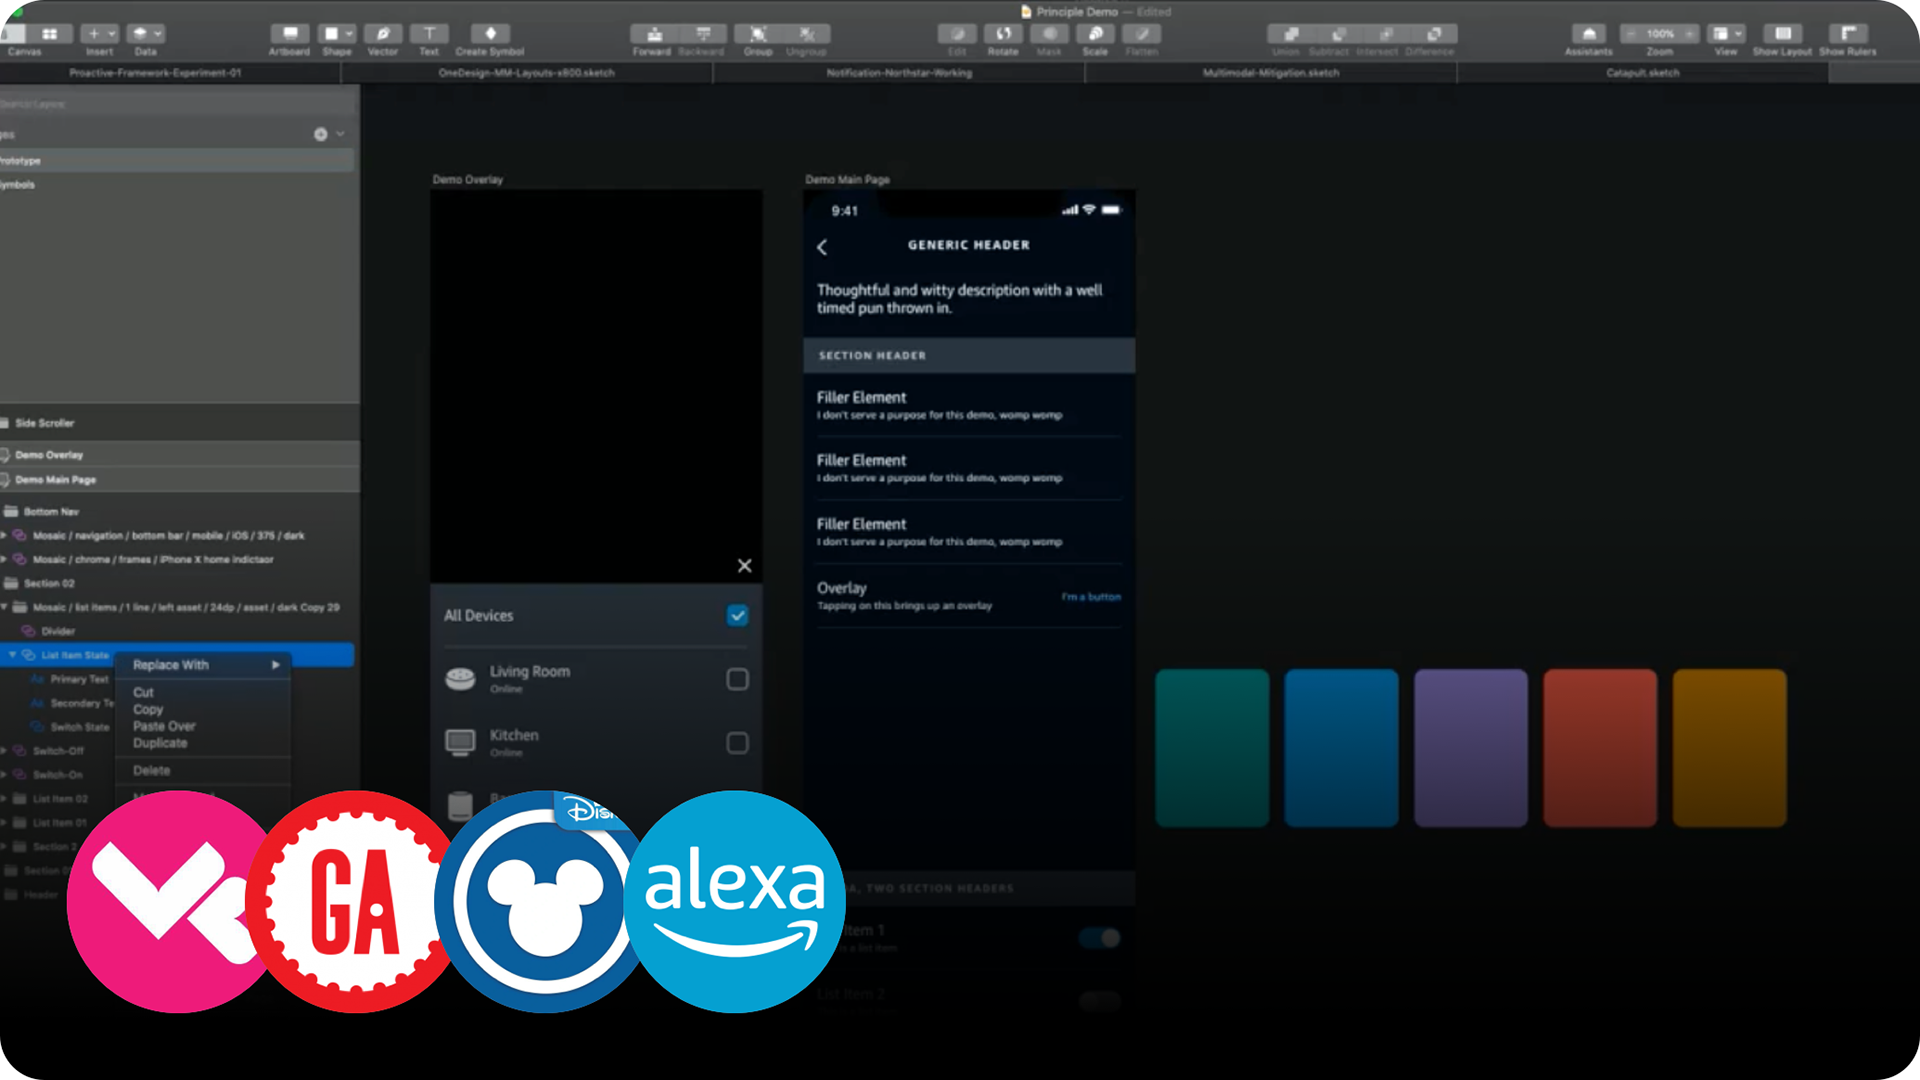Apply the Union boolean operation
Screen dimensions: 1920x1080
(1291, 34)
